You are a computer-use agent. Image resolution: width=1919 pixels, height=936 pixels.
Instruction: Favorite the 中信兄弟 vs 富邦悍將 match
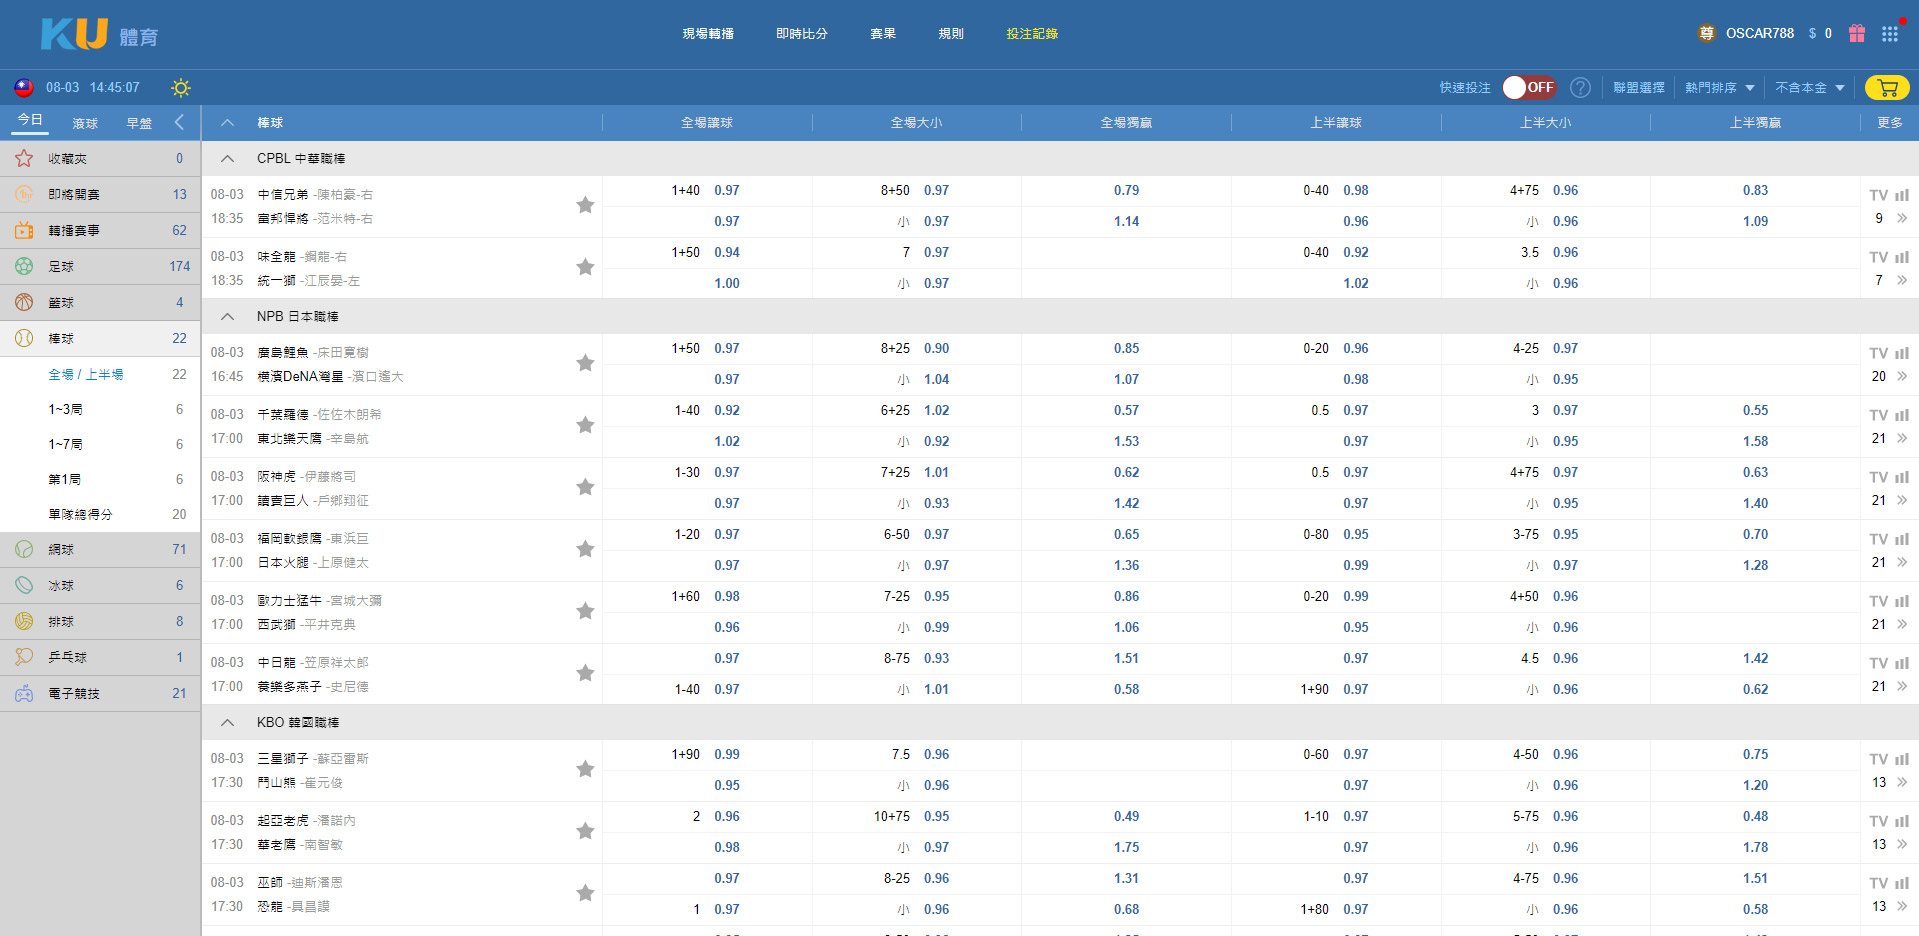[585, 205]
